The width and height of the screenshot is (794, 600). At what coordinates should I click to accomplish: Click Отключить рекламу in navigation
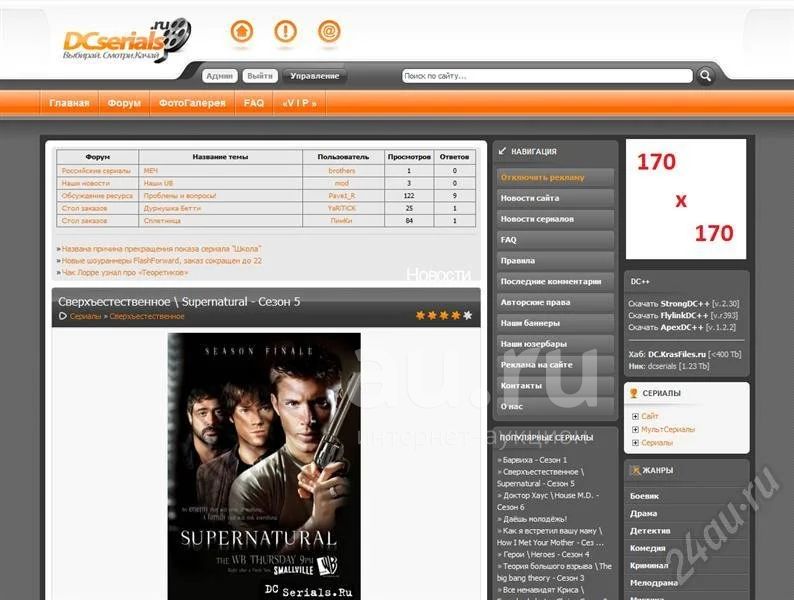555,178
